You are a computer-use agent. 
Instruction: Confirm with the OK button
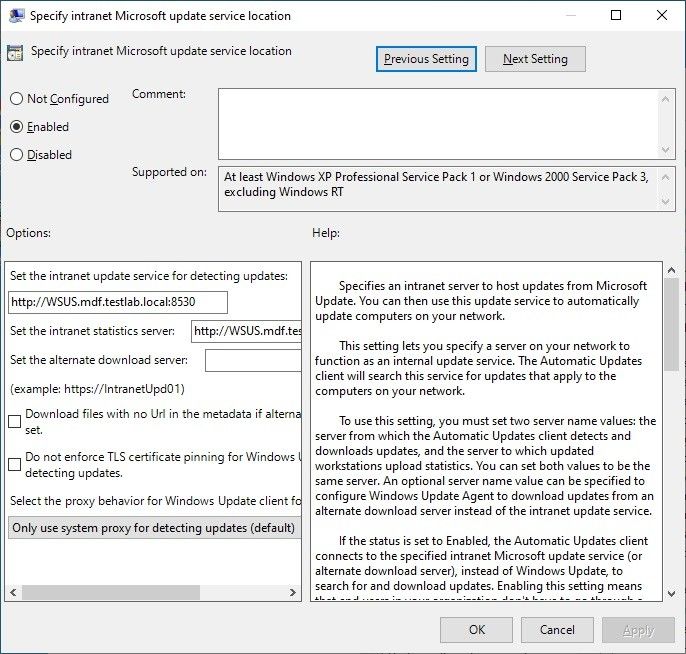476,630
